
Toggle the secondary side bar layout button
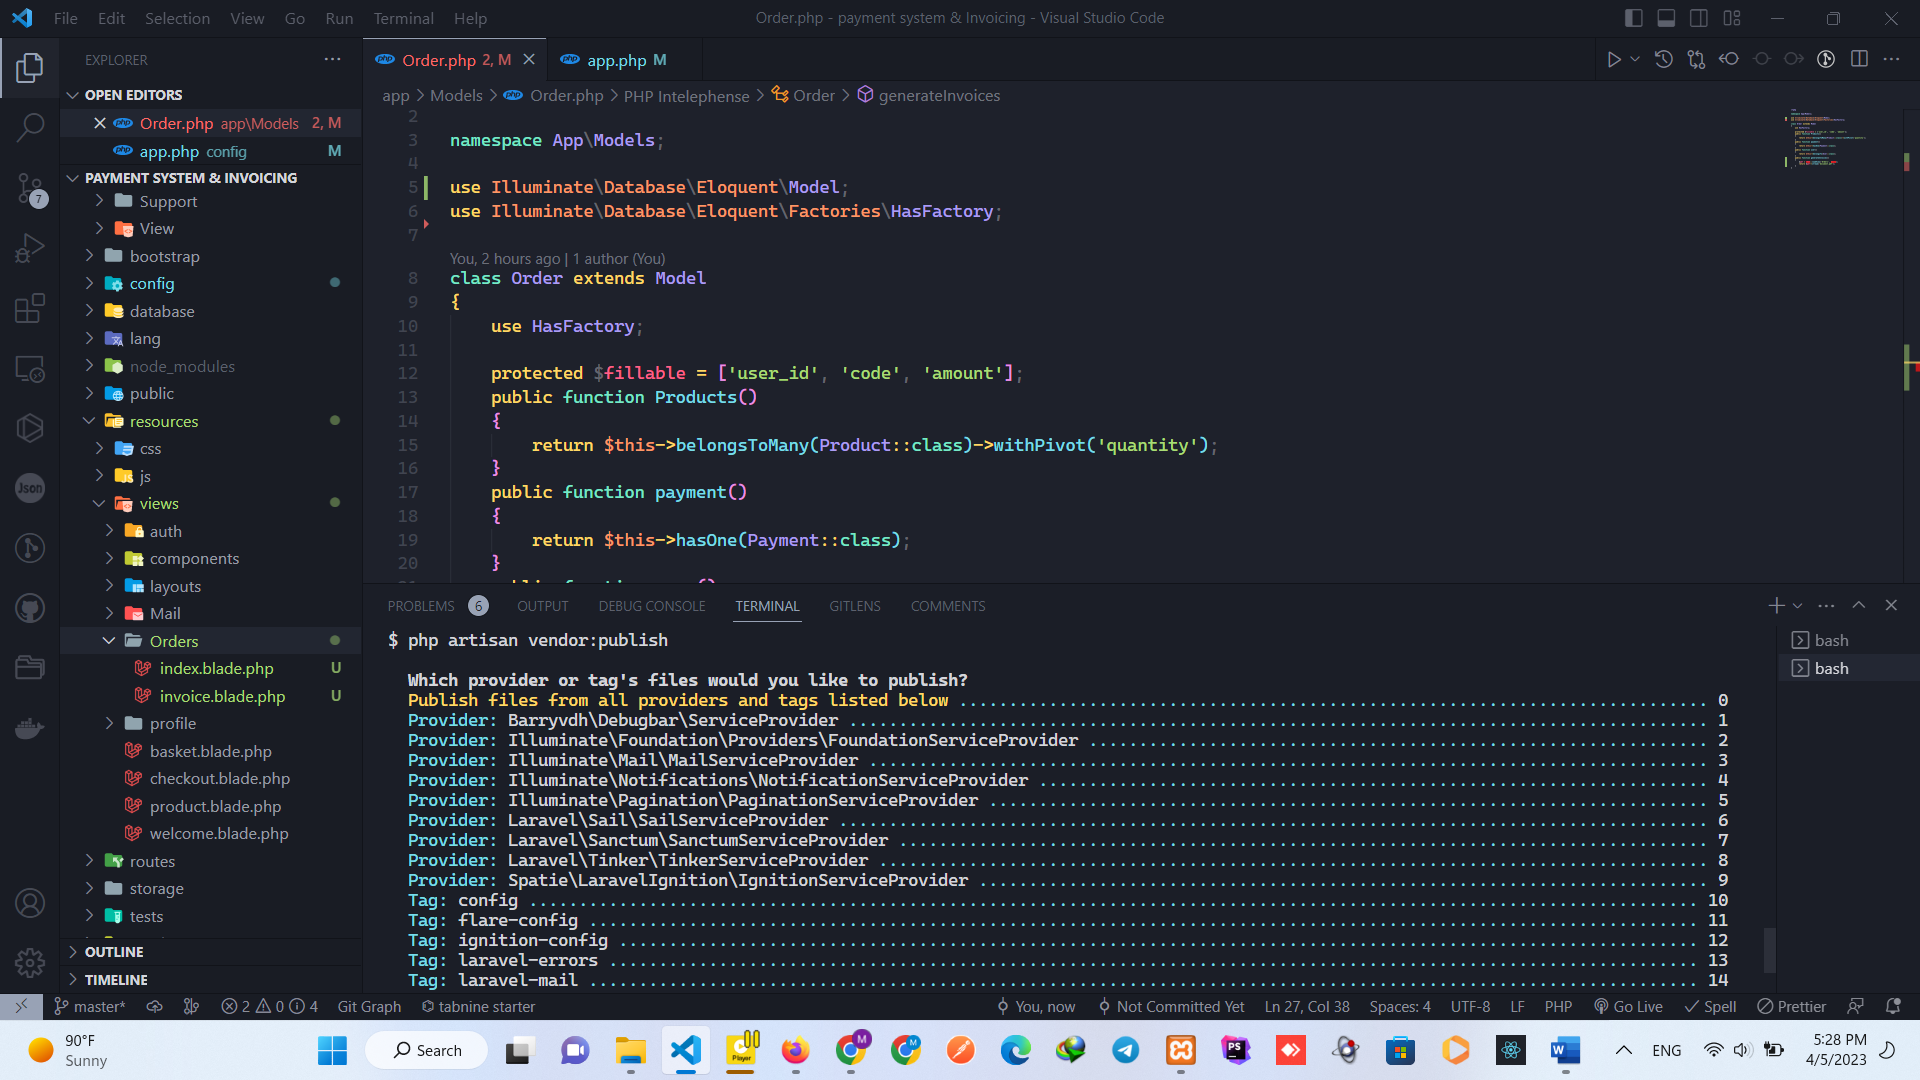click(x=1699, y=18)
